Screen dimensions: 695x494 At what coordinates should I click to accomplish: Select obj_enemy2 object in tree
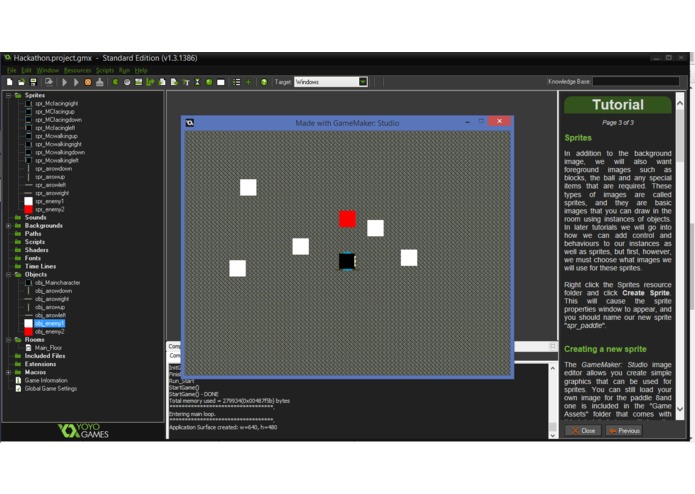50,332
